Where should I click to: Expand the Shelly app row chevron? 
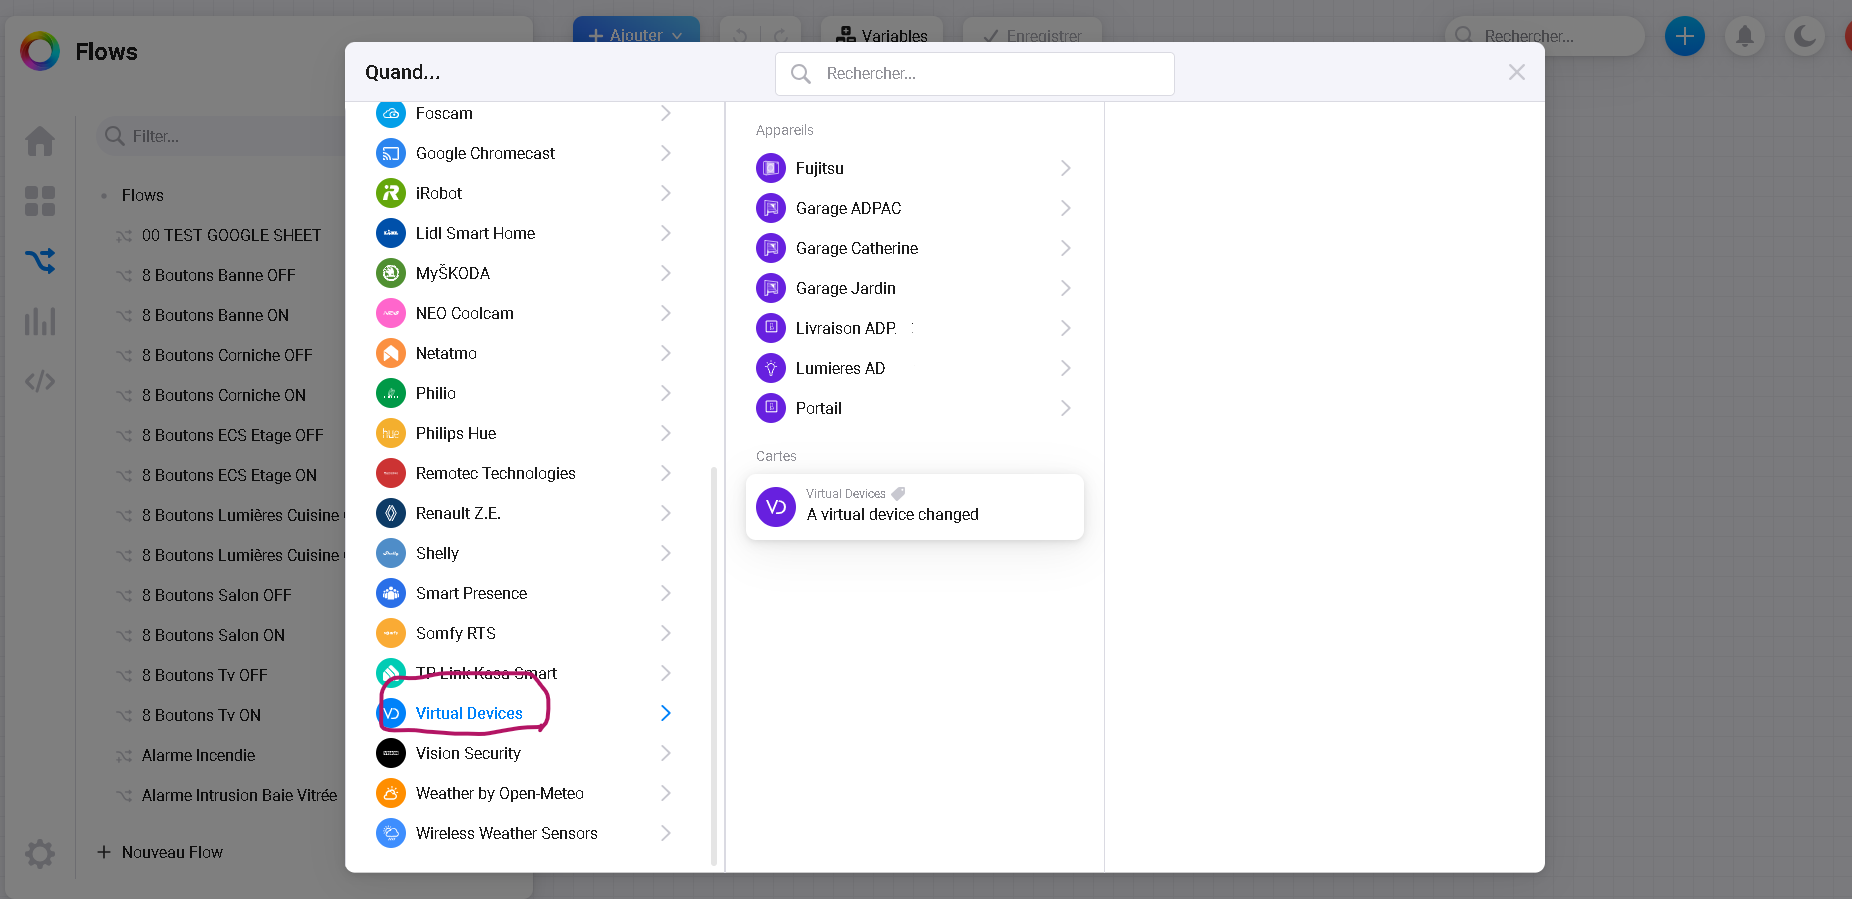pos(666,553)
